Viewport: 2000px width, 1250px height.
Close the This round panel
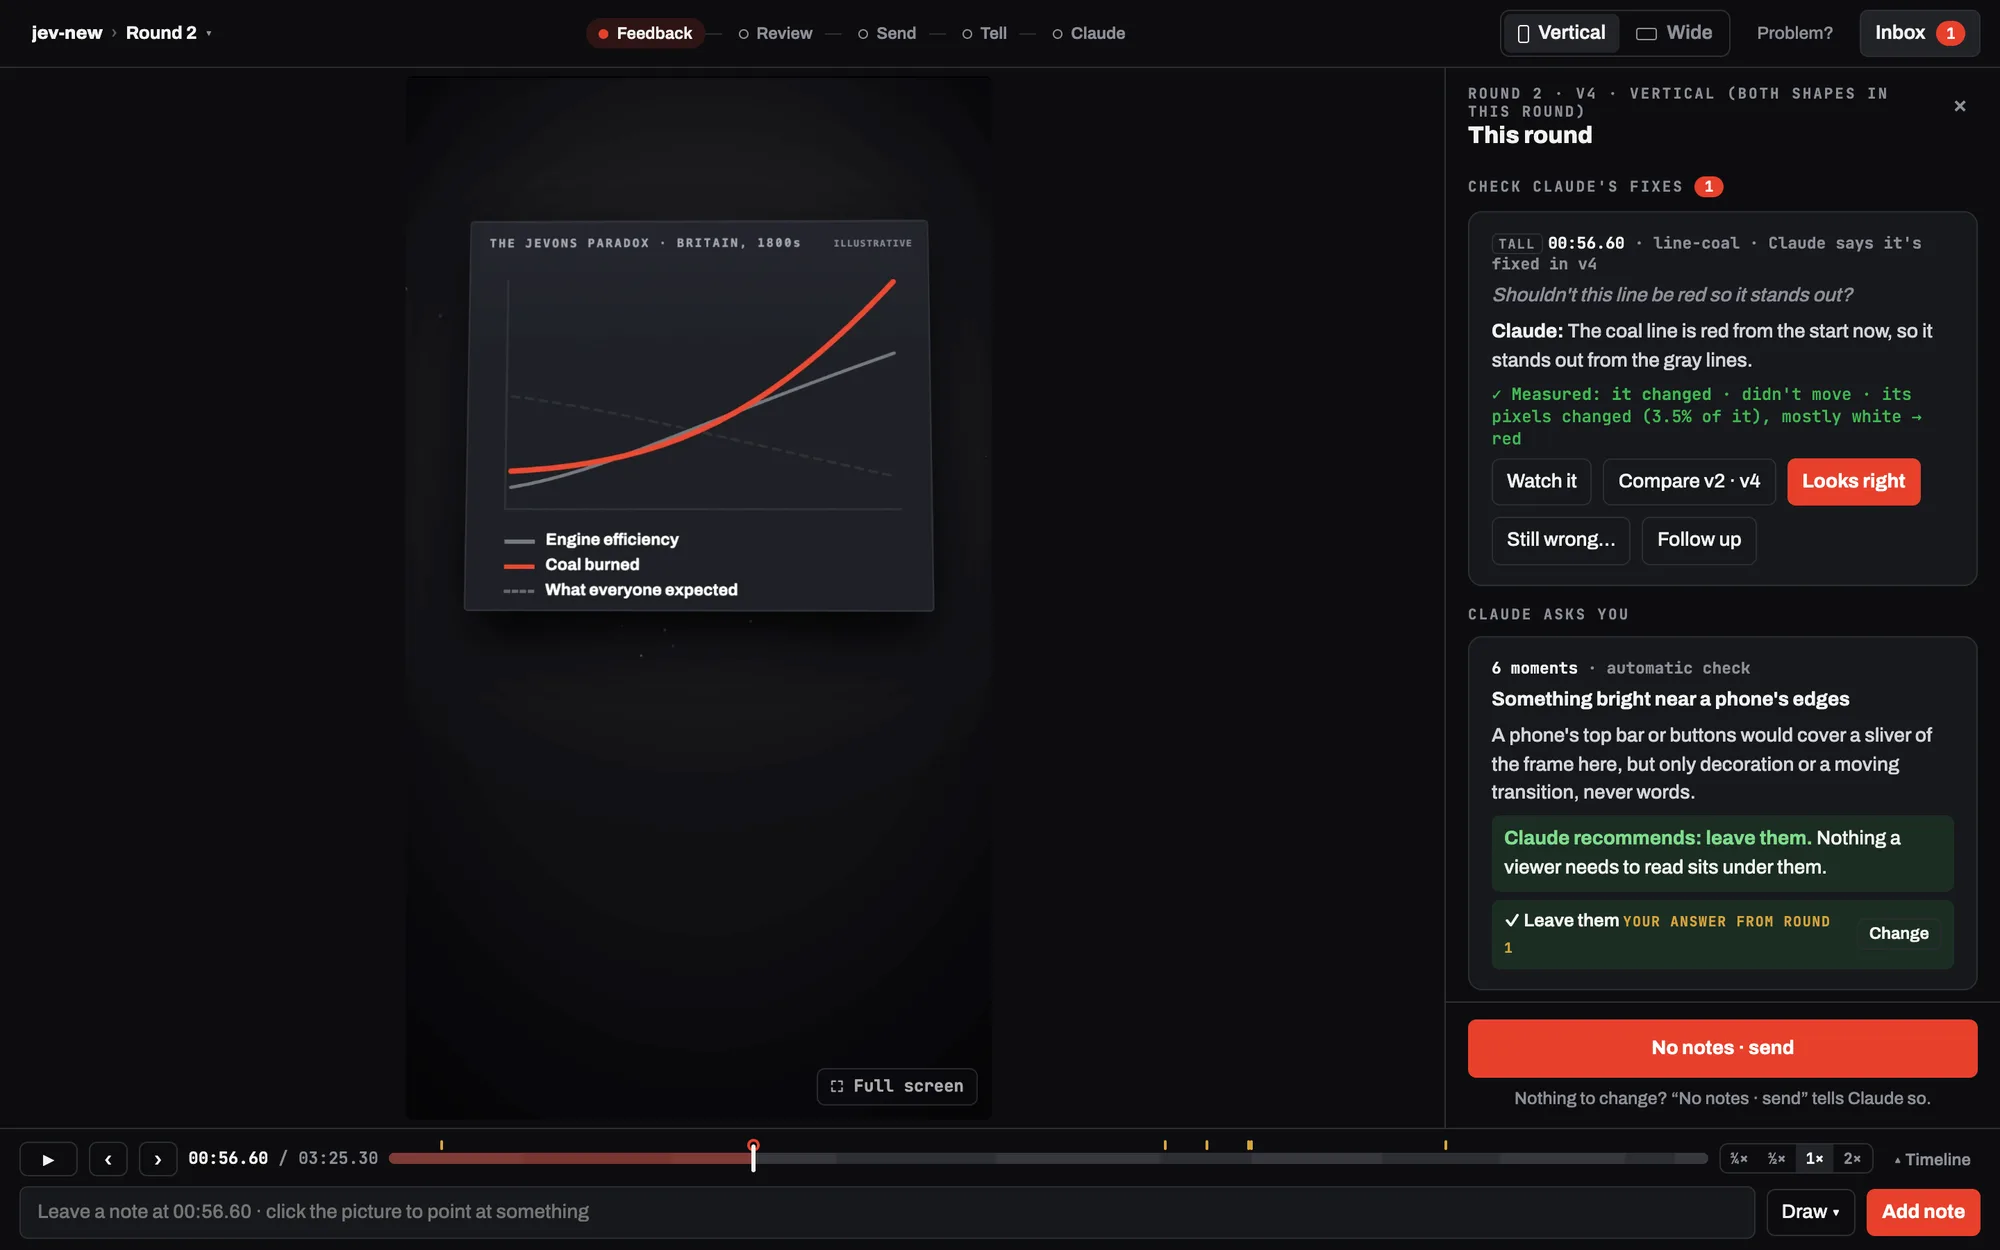(x=1960, y=106)
